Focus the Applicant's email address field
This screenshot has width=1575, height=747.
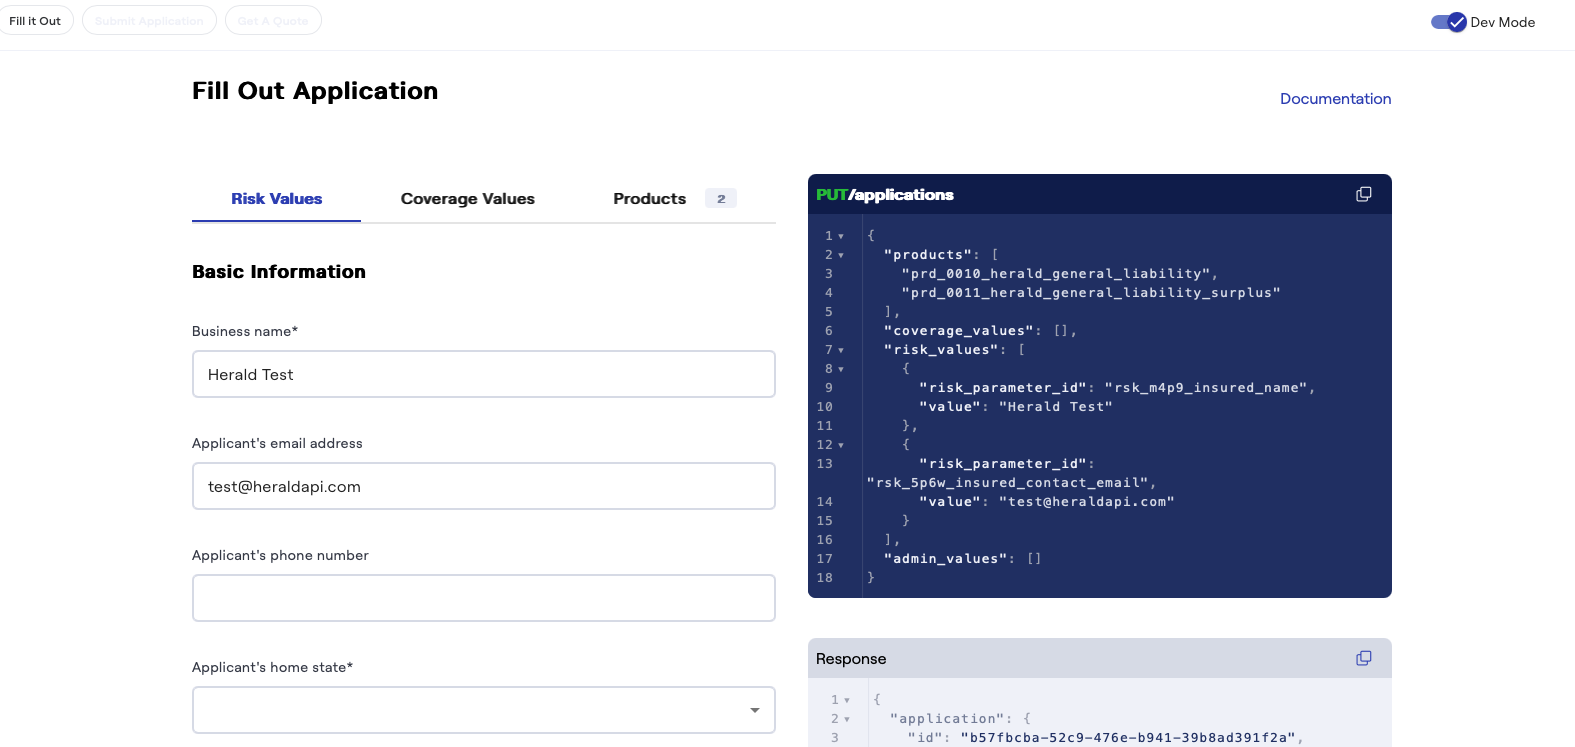(x=484, y=486)
